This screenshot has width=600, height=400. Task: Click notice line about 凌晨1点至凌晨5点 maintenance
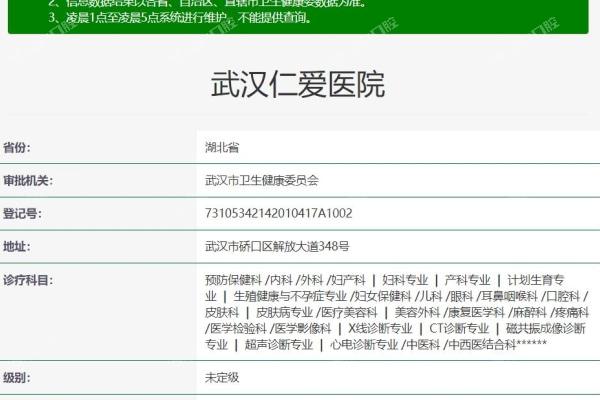tap(180, 18)
